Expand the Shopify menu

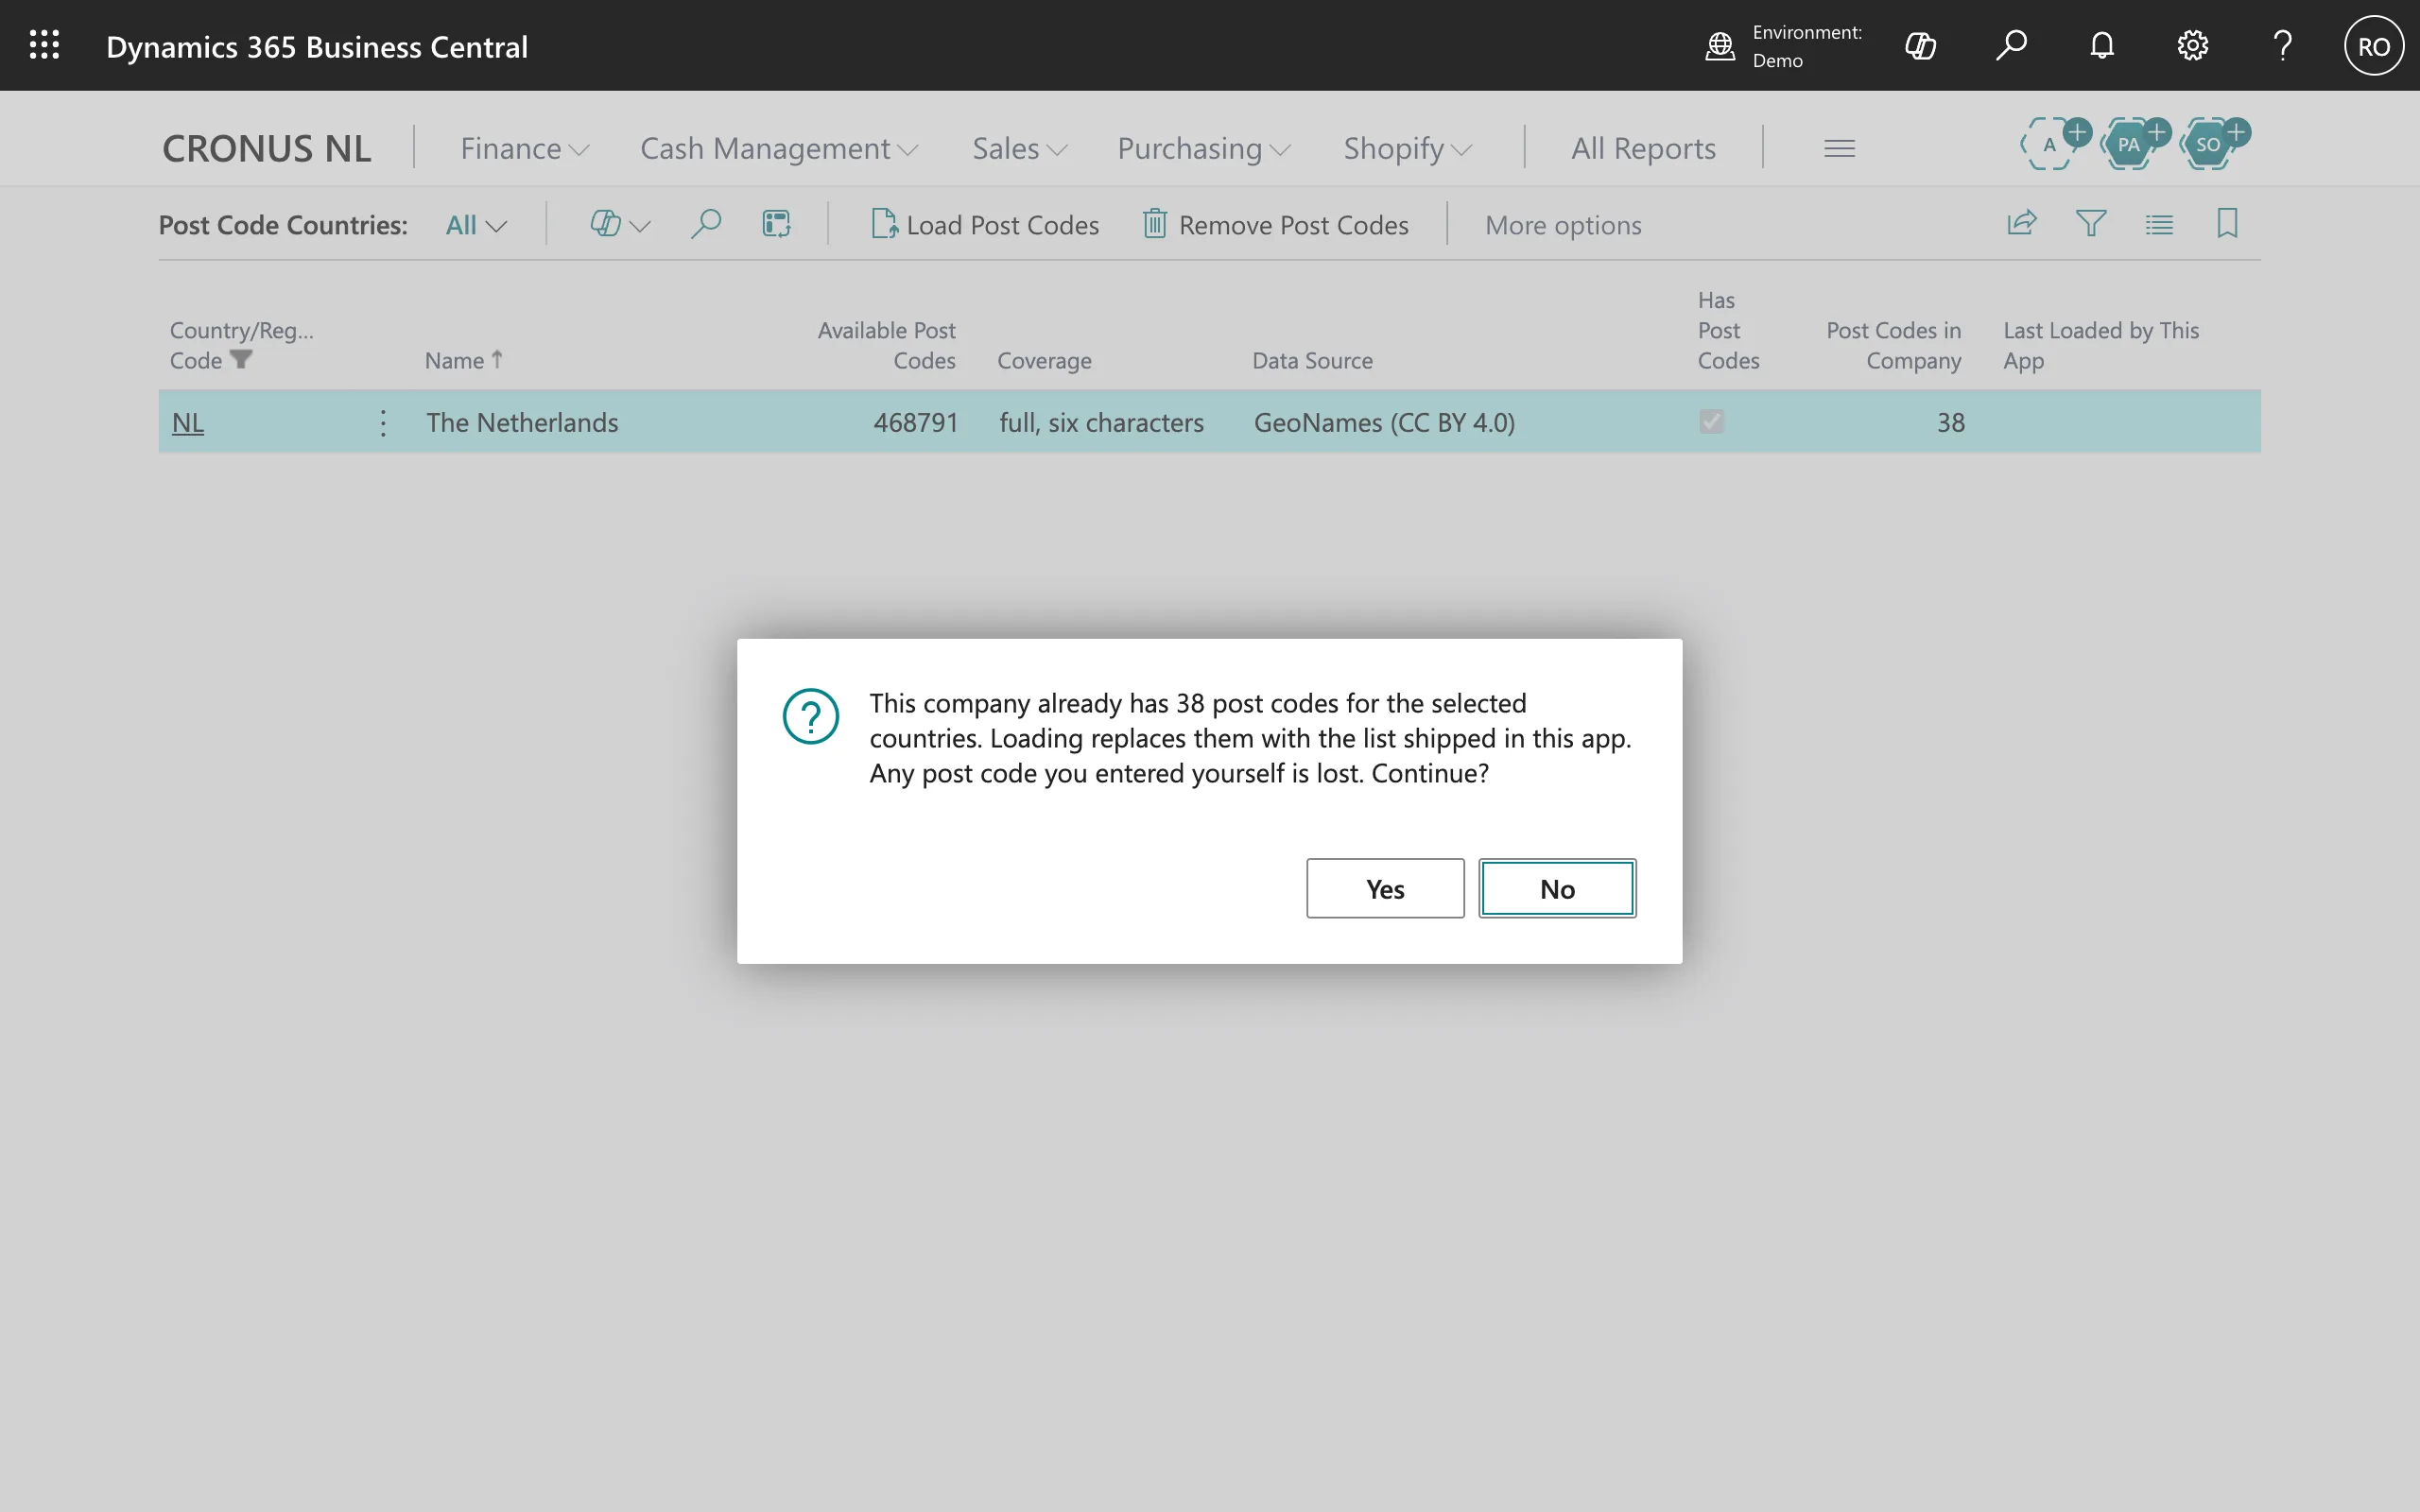(1407, 148)
